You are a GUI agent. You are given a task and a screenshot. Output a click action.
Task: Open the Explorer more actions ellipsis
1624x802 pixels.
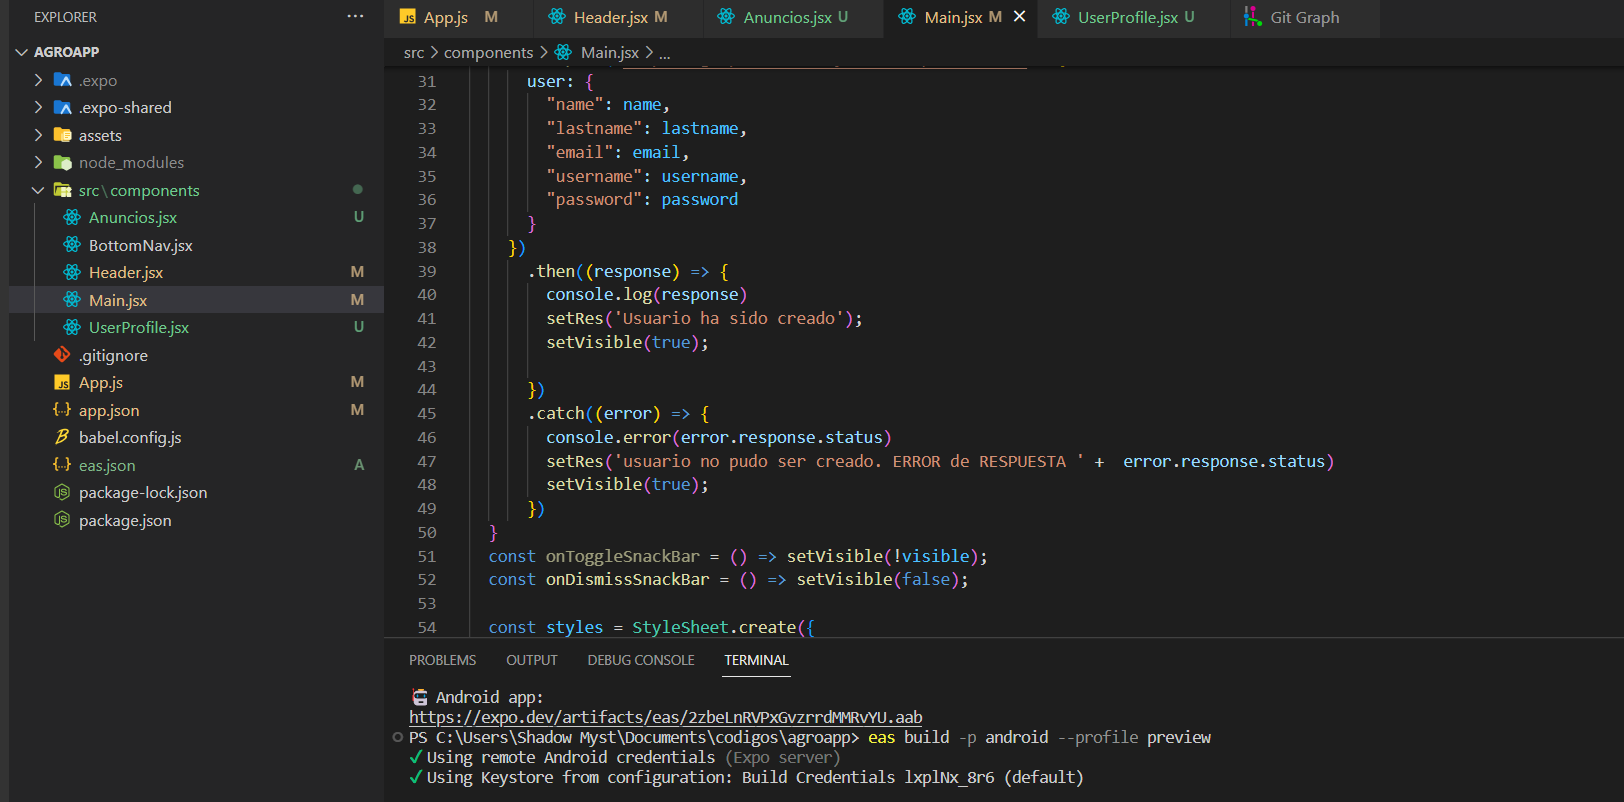pos(355,17)
